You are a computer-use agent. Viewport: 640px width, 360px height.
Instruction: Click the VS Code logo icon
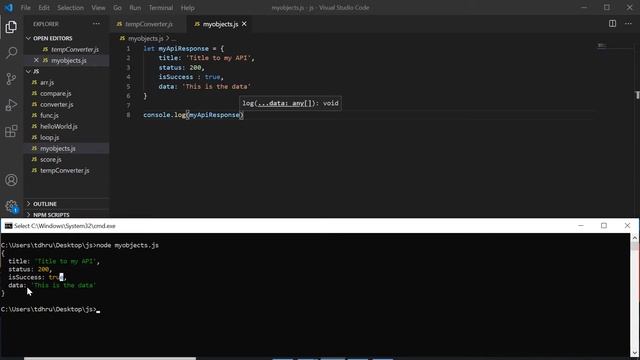tap(9, 7)
